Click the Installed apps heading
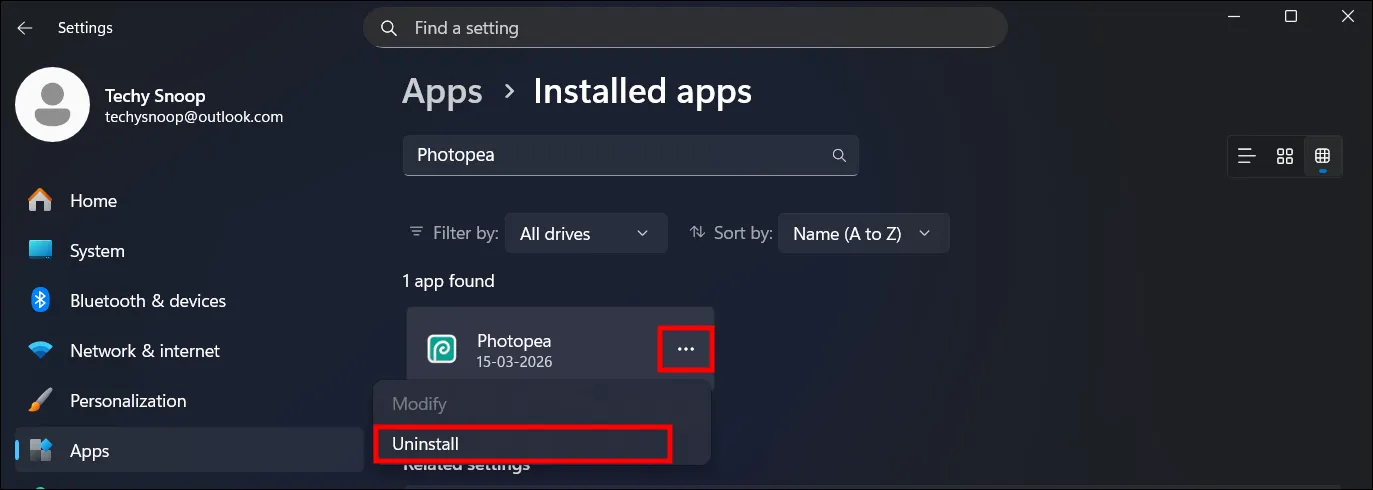The width and height of the screenshot is (1373, 490). pyautogui.click(x=642, y=92)
